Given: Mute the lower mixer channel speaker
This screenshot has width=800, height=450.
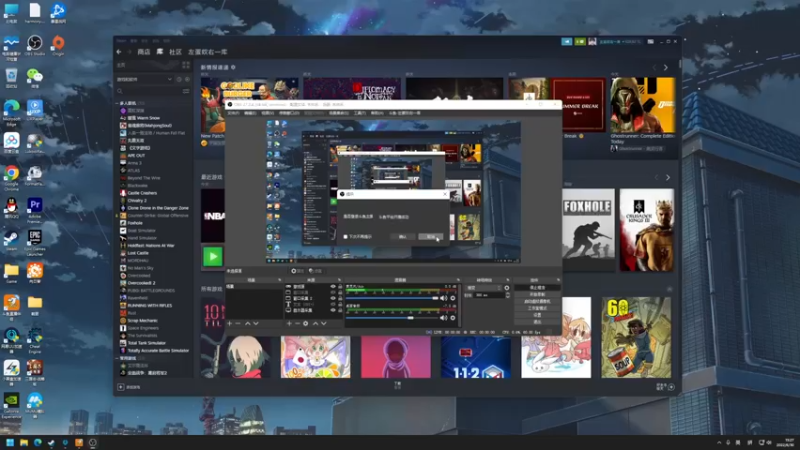Looking at the screenshot, I should 443,318.
